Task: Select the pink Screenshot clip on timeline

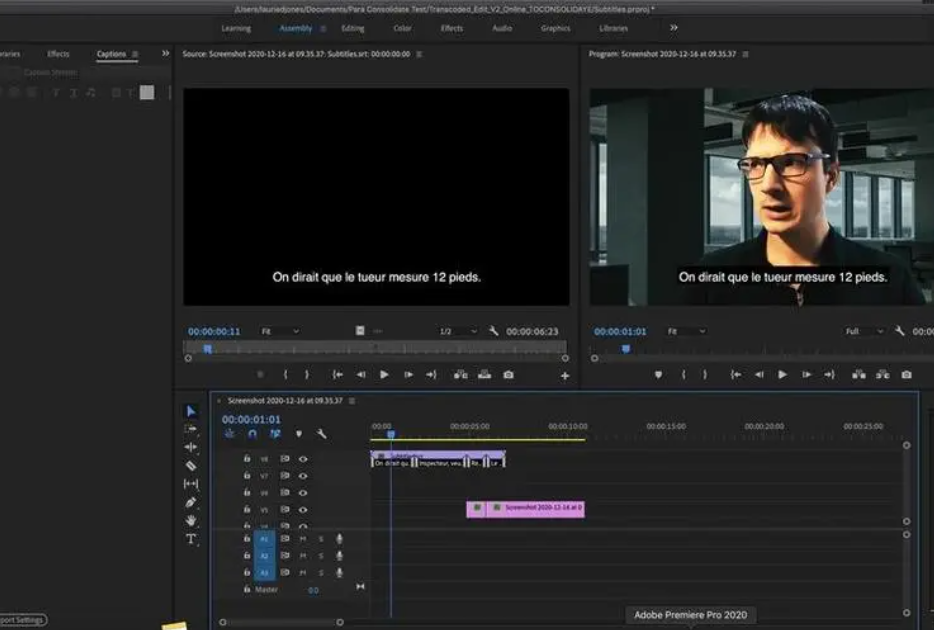Action: click(525, 508)
